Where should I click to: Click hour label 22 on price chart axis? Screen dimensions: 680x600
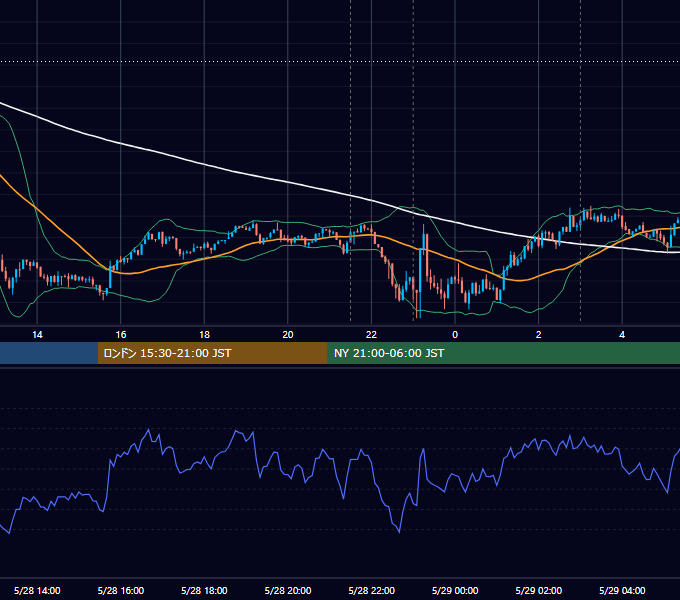pos(371,335)
